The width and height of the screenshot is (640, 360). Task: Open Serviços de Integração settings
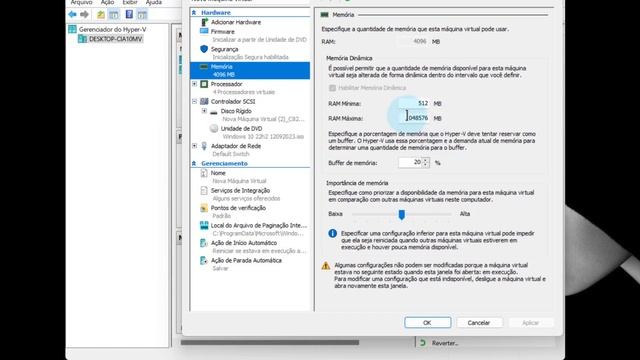[240, 191]
